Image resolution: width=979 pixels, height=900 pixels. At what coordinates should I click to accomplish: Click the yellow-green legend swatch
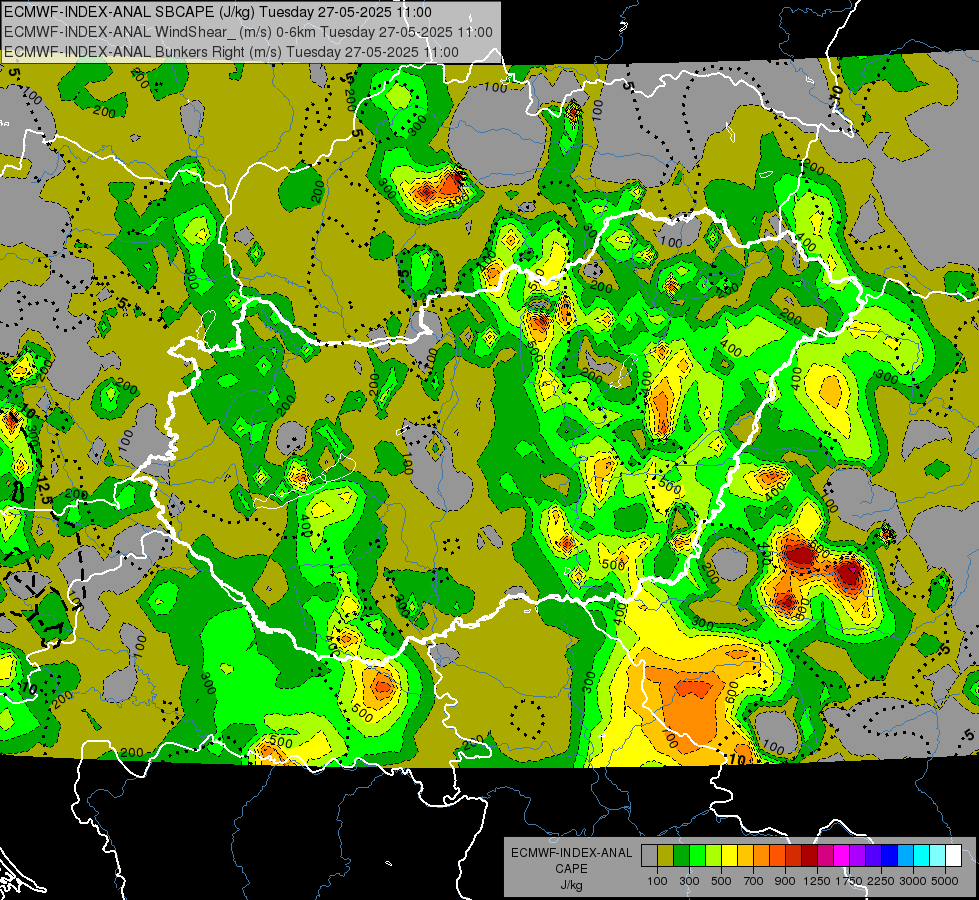pos(714,856)
